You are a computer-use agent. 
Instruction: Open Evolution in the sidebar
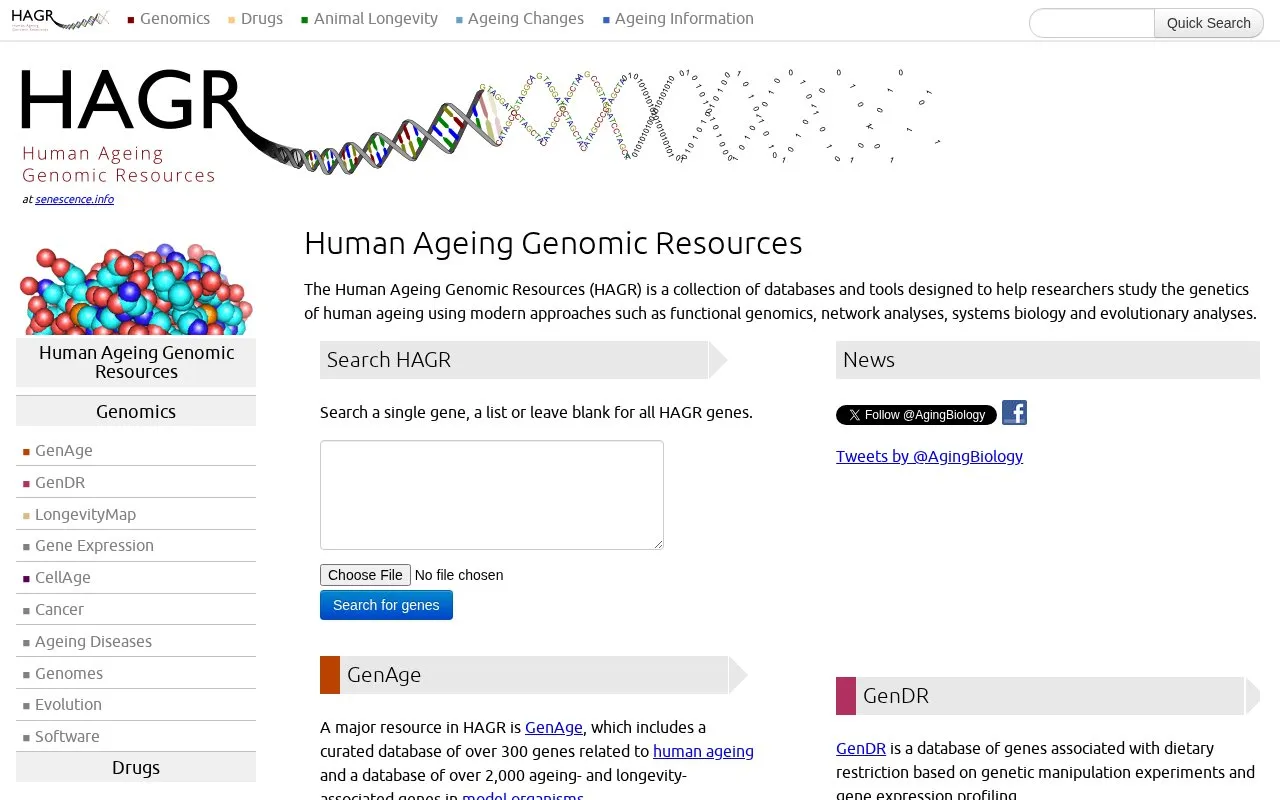click(68, 705)
